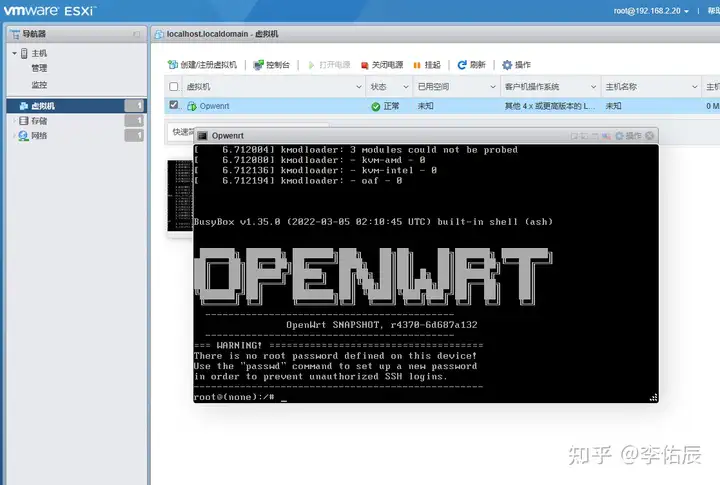
Task: Minimize navigator with its header pin icon
Action: coord(136,34)
